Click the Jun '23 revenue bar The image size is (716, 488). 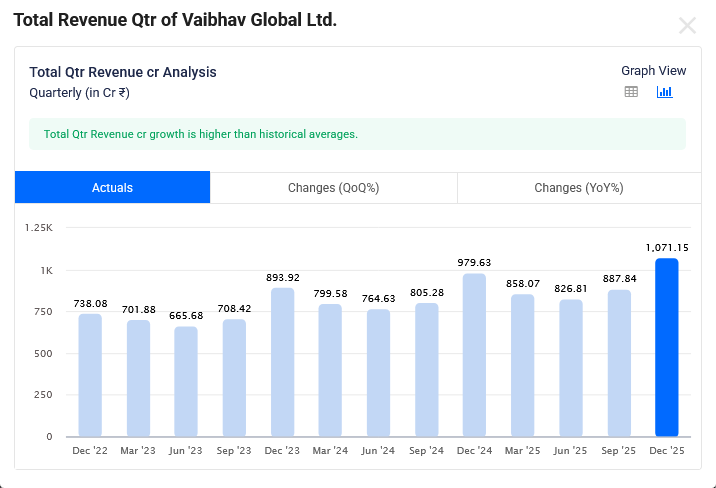click(186, 382)
